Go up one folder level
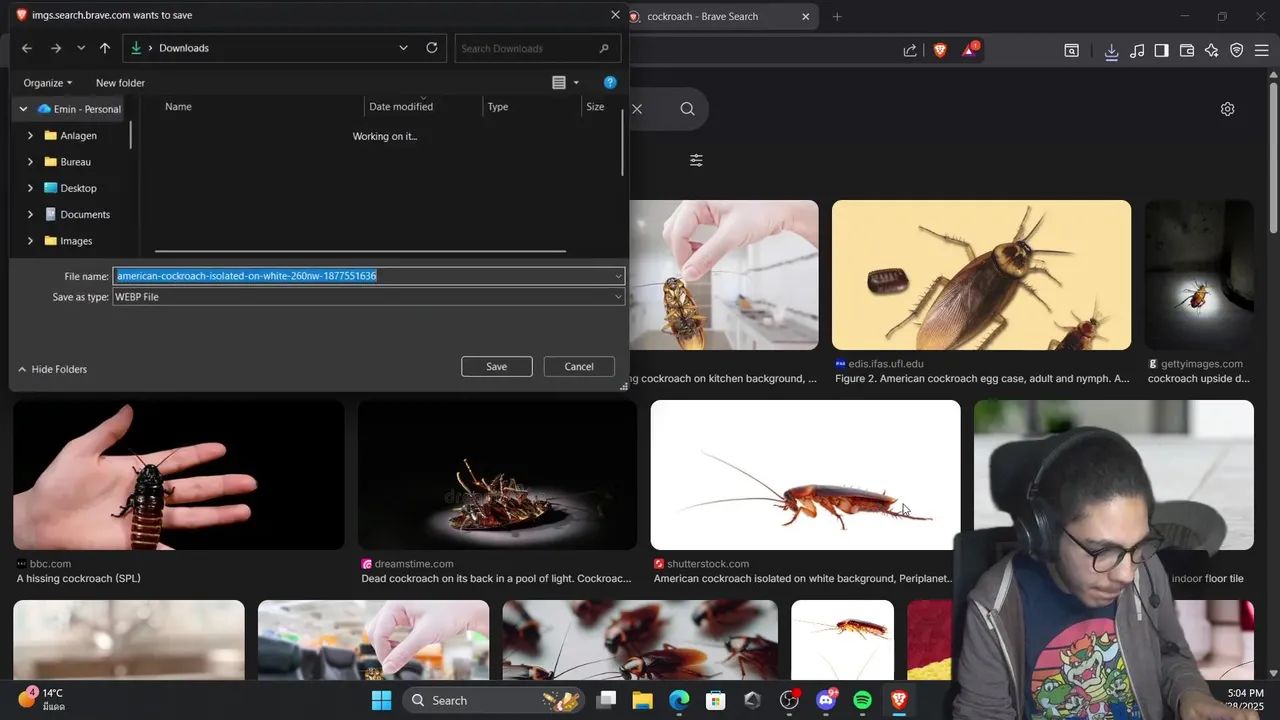Viewport: 1280px width, 720px height. pos(105,48)
